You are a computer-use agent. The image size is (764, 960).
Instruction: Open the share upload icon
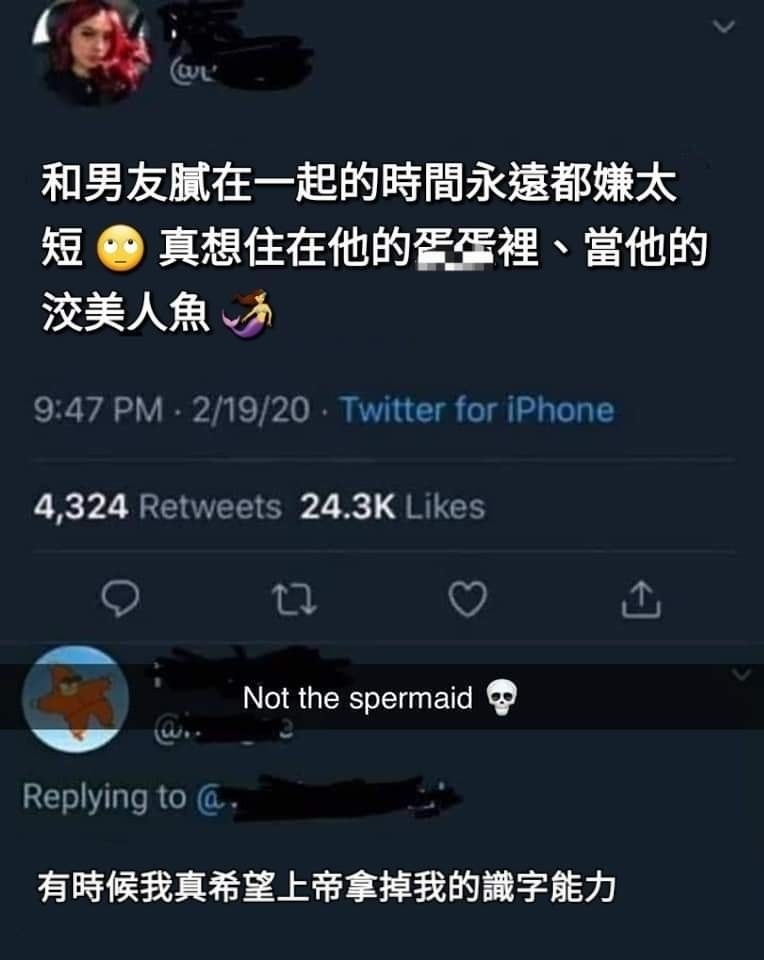(x=641, y=599)
